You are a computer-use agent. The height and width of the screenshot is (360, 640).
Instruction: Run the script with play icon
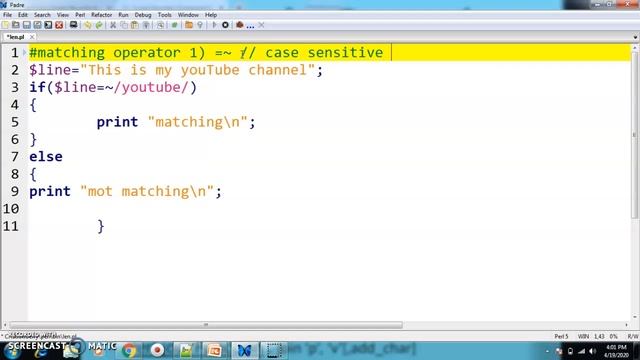coord(214,25)
